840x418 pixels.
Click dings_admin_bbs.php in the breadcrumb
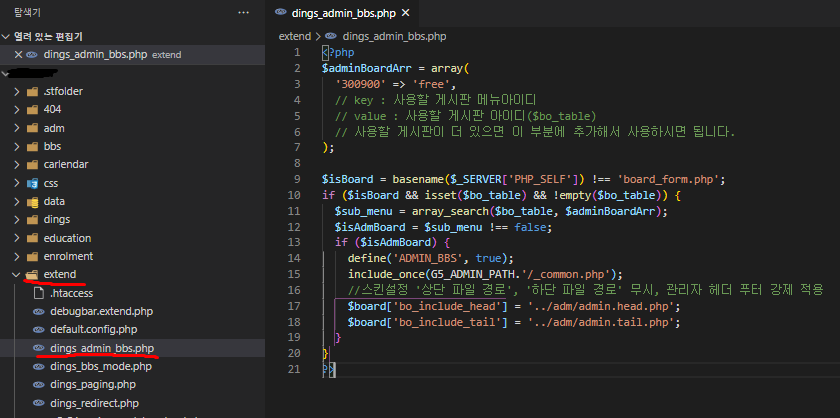click(x=394, y=35)
